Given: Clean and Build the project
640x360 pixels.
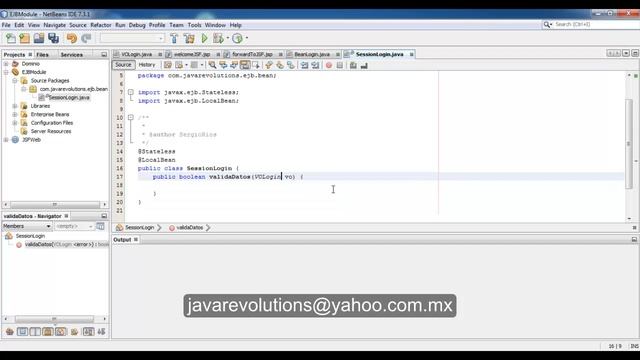Looking at the screenshot, I should (x=189, y=38).
